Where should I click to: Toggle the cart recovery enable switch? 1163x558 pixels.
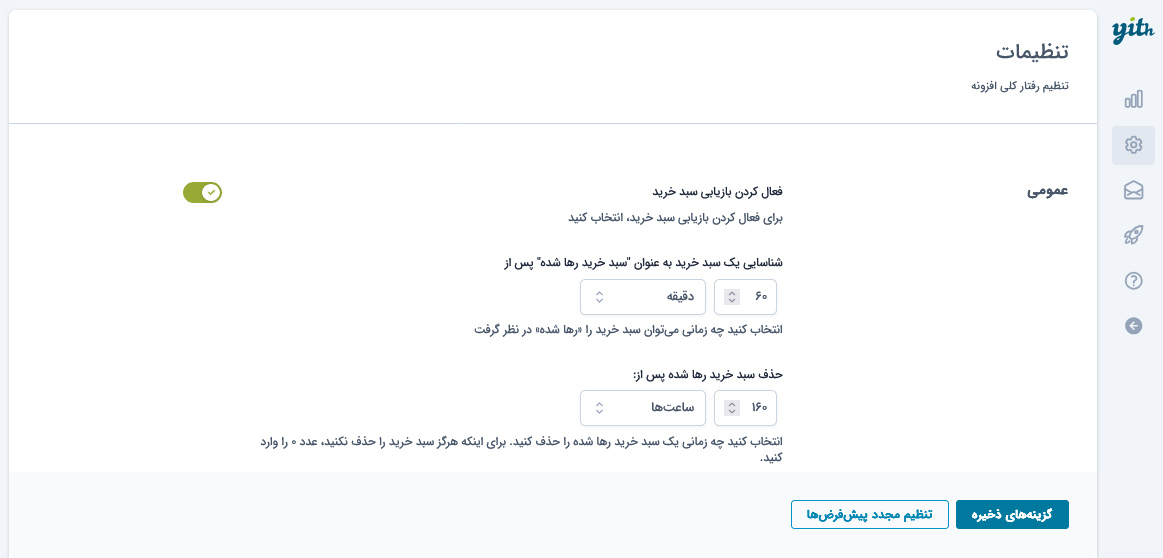coord(202,193)
